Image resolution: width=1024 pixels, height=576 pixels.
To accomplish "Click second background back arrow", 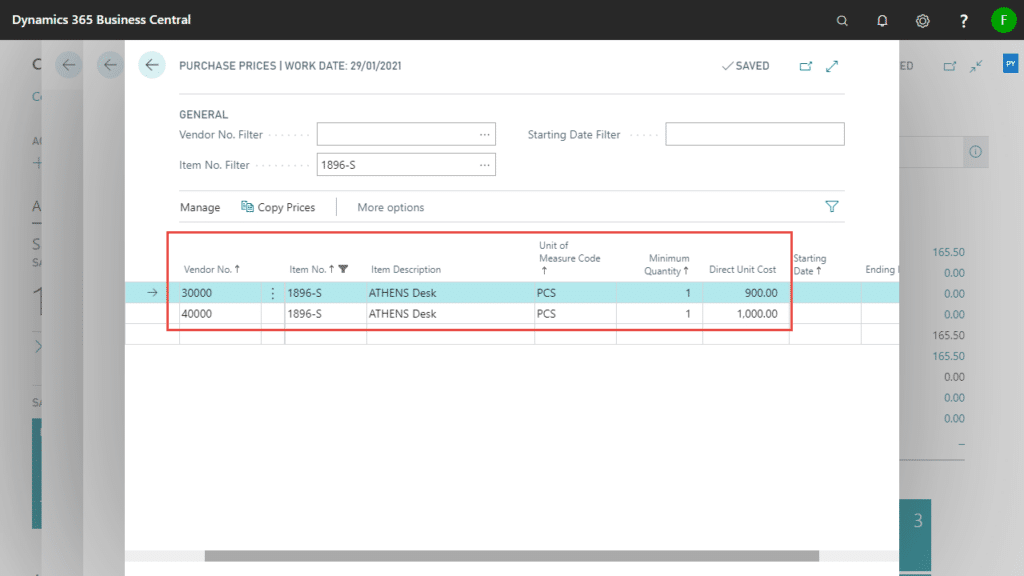I will [110, 65].
